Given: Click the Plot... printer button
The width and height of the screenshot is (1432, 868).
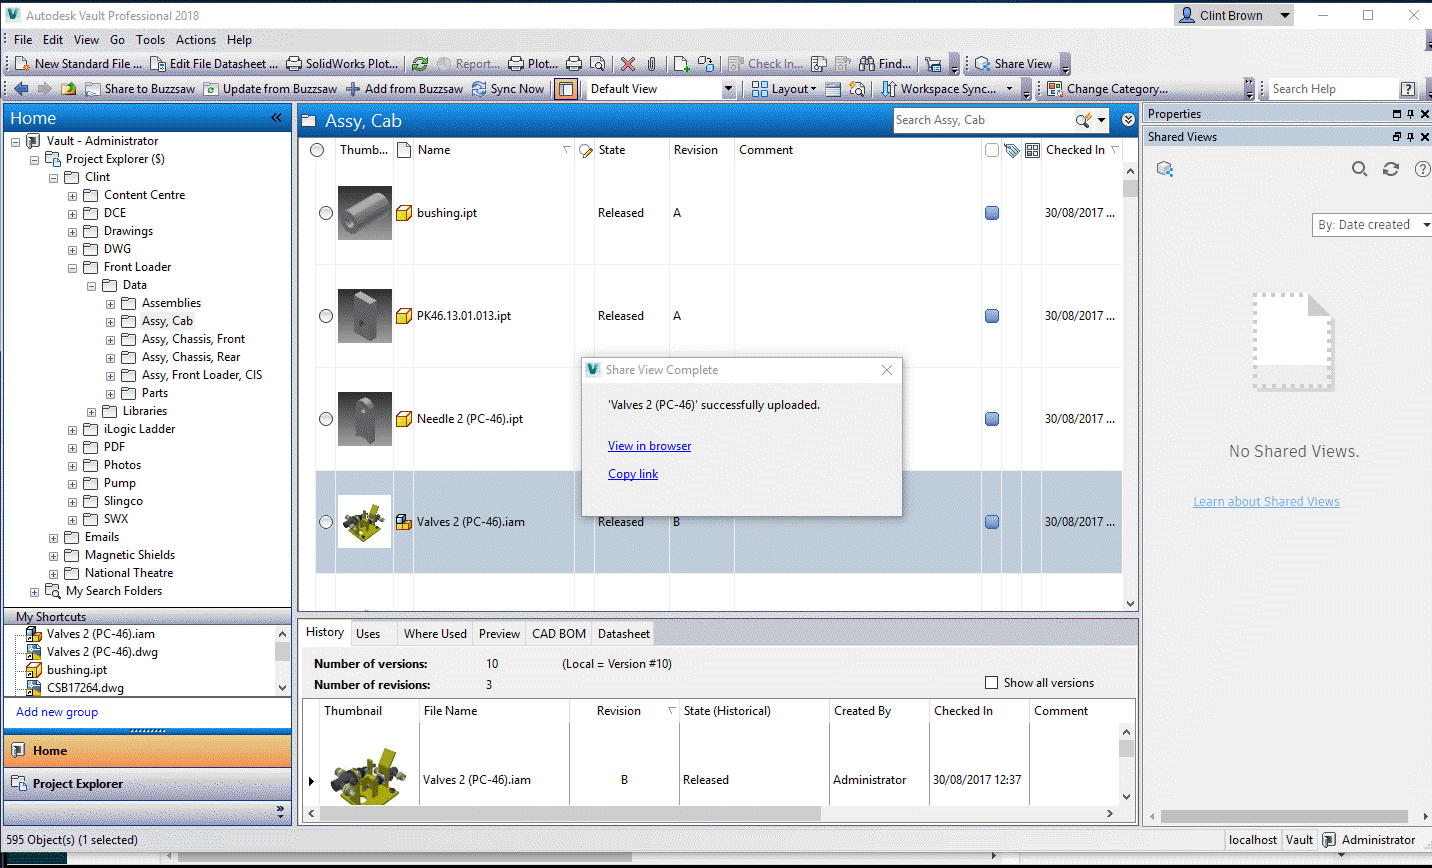Looking at the screenshot, I should tap(533, 64).
